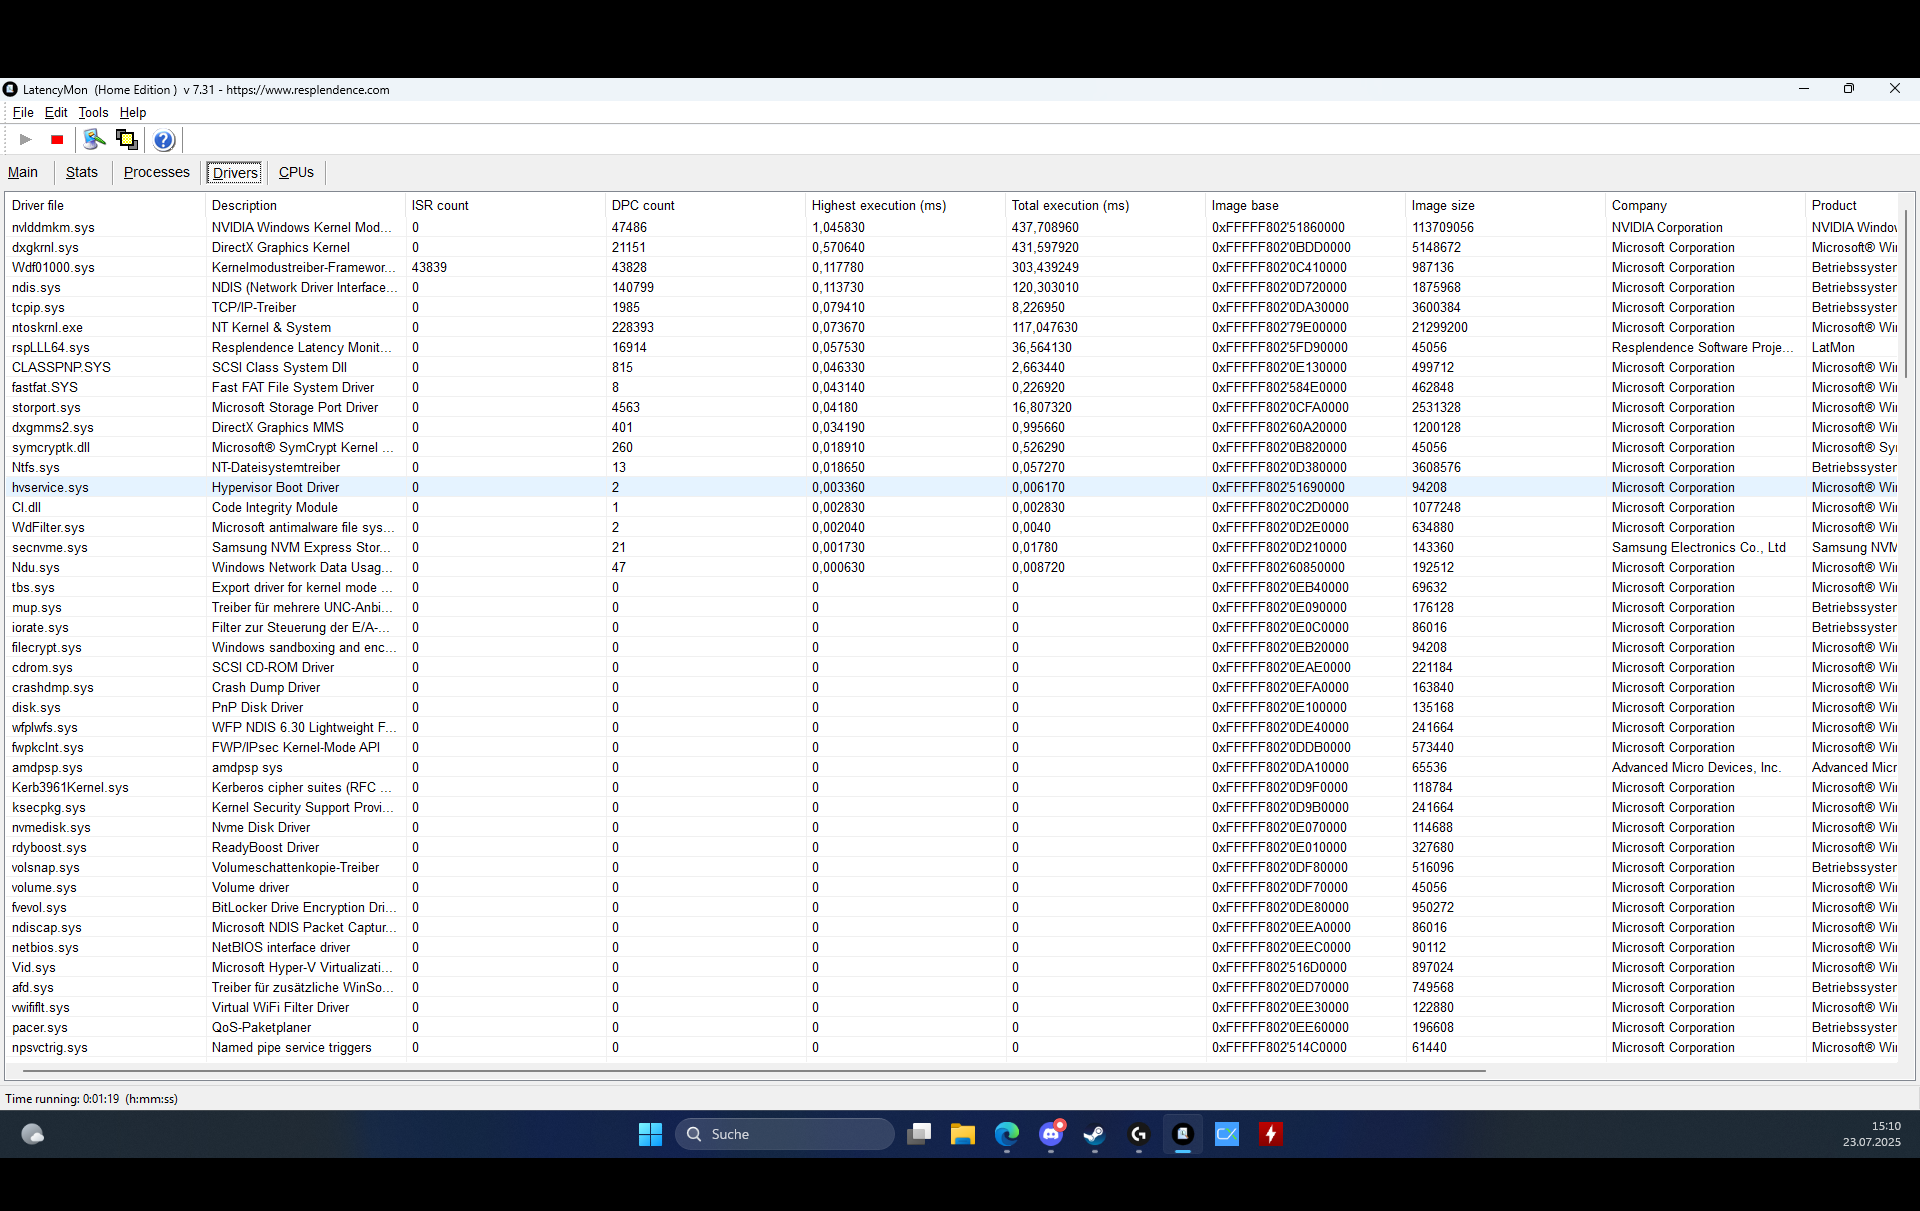
Task: Open Steam from the taskbar
Action: click(x=1094, y=1134)
